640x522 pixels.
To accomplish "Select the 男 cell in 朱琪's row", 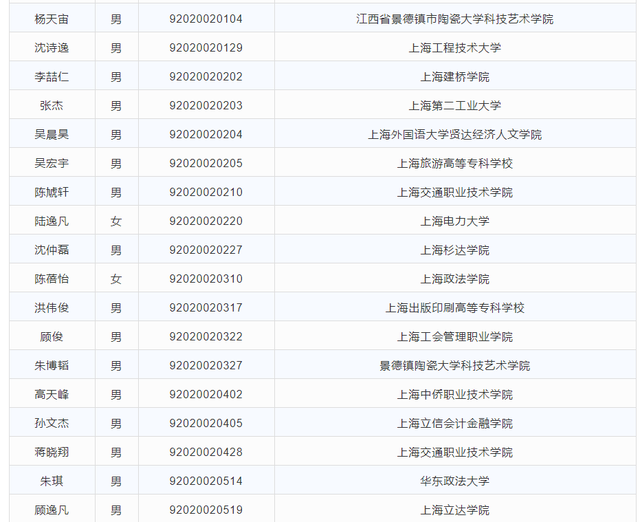I will (x=116, y=482).
